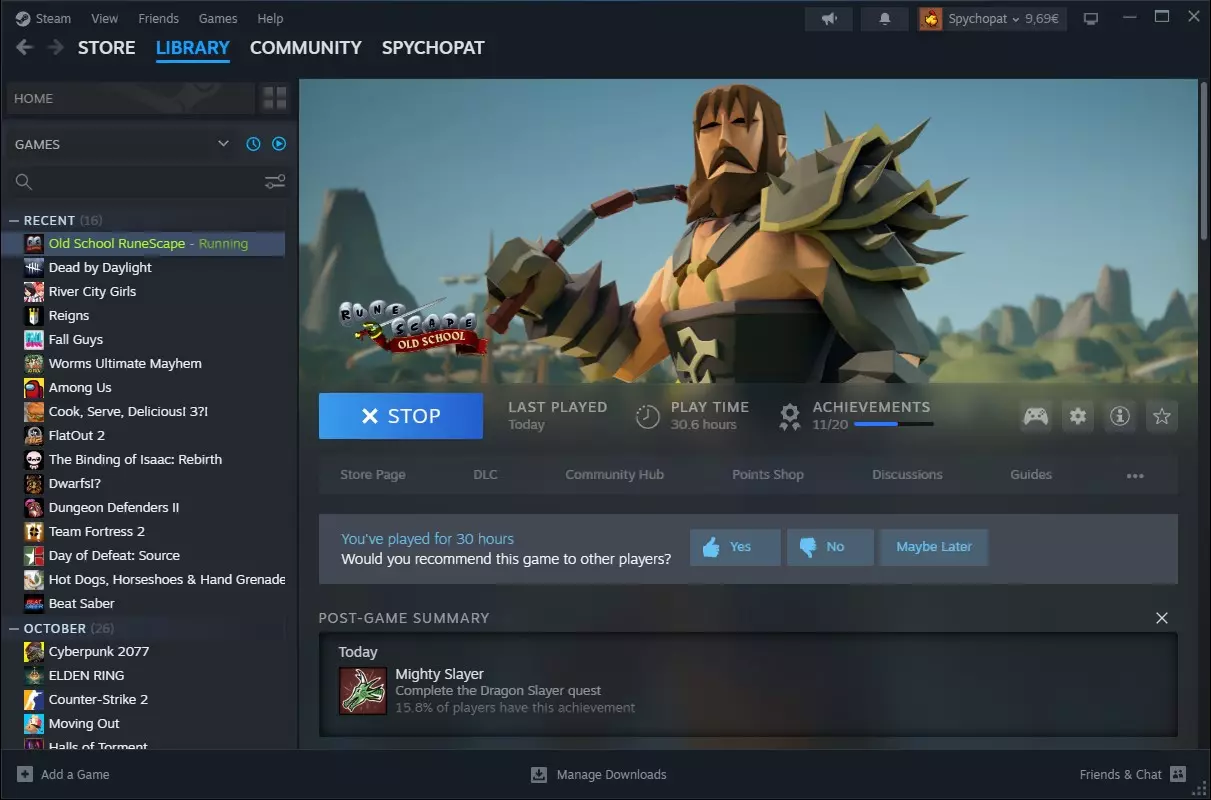Click the Add a Game plus icon

[x=25, y=774]
